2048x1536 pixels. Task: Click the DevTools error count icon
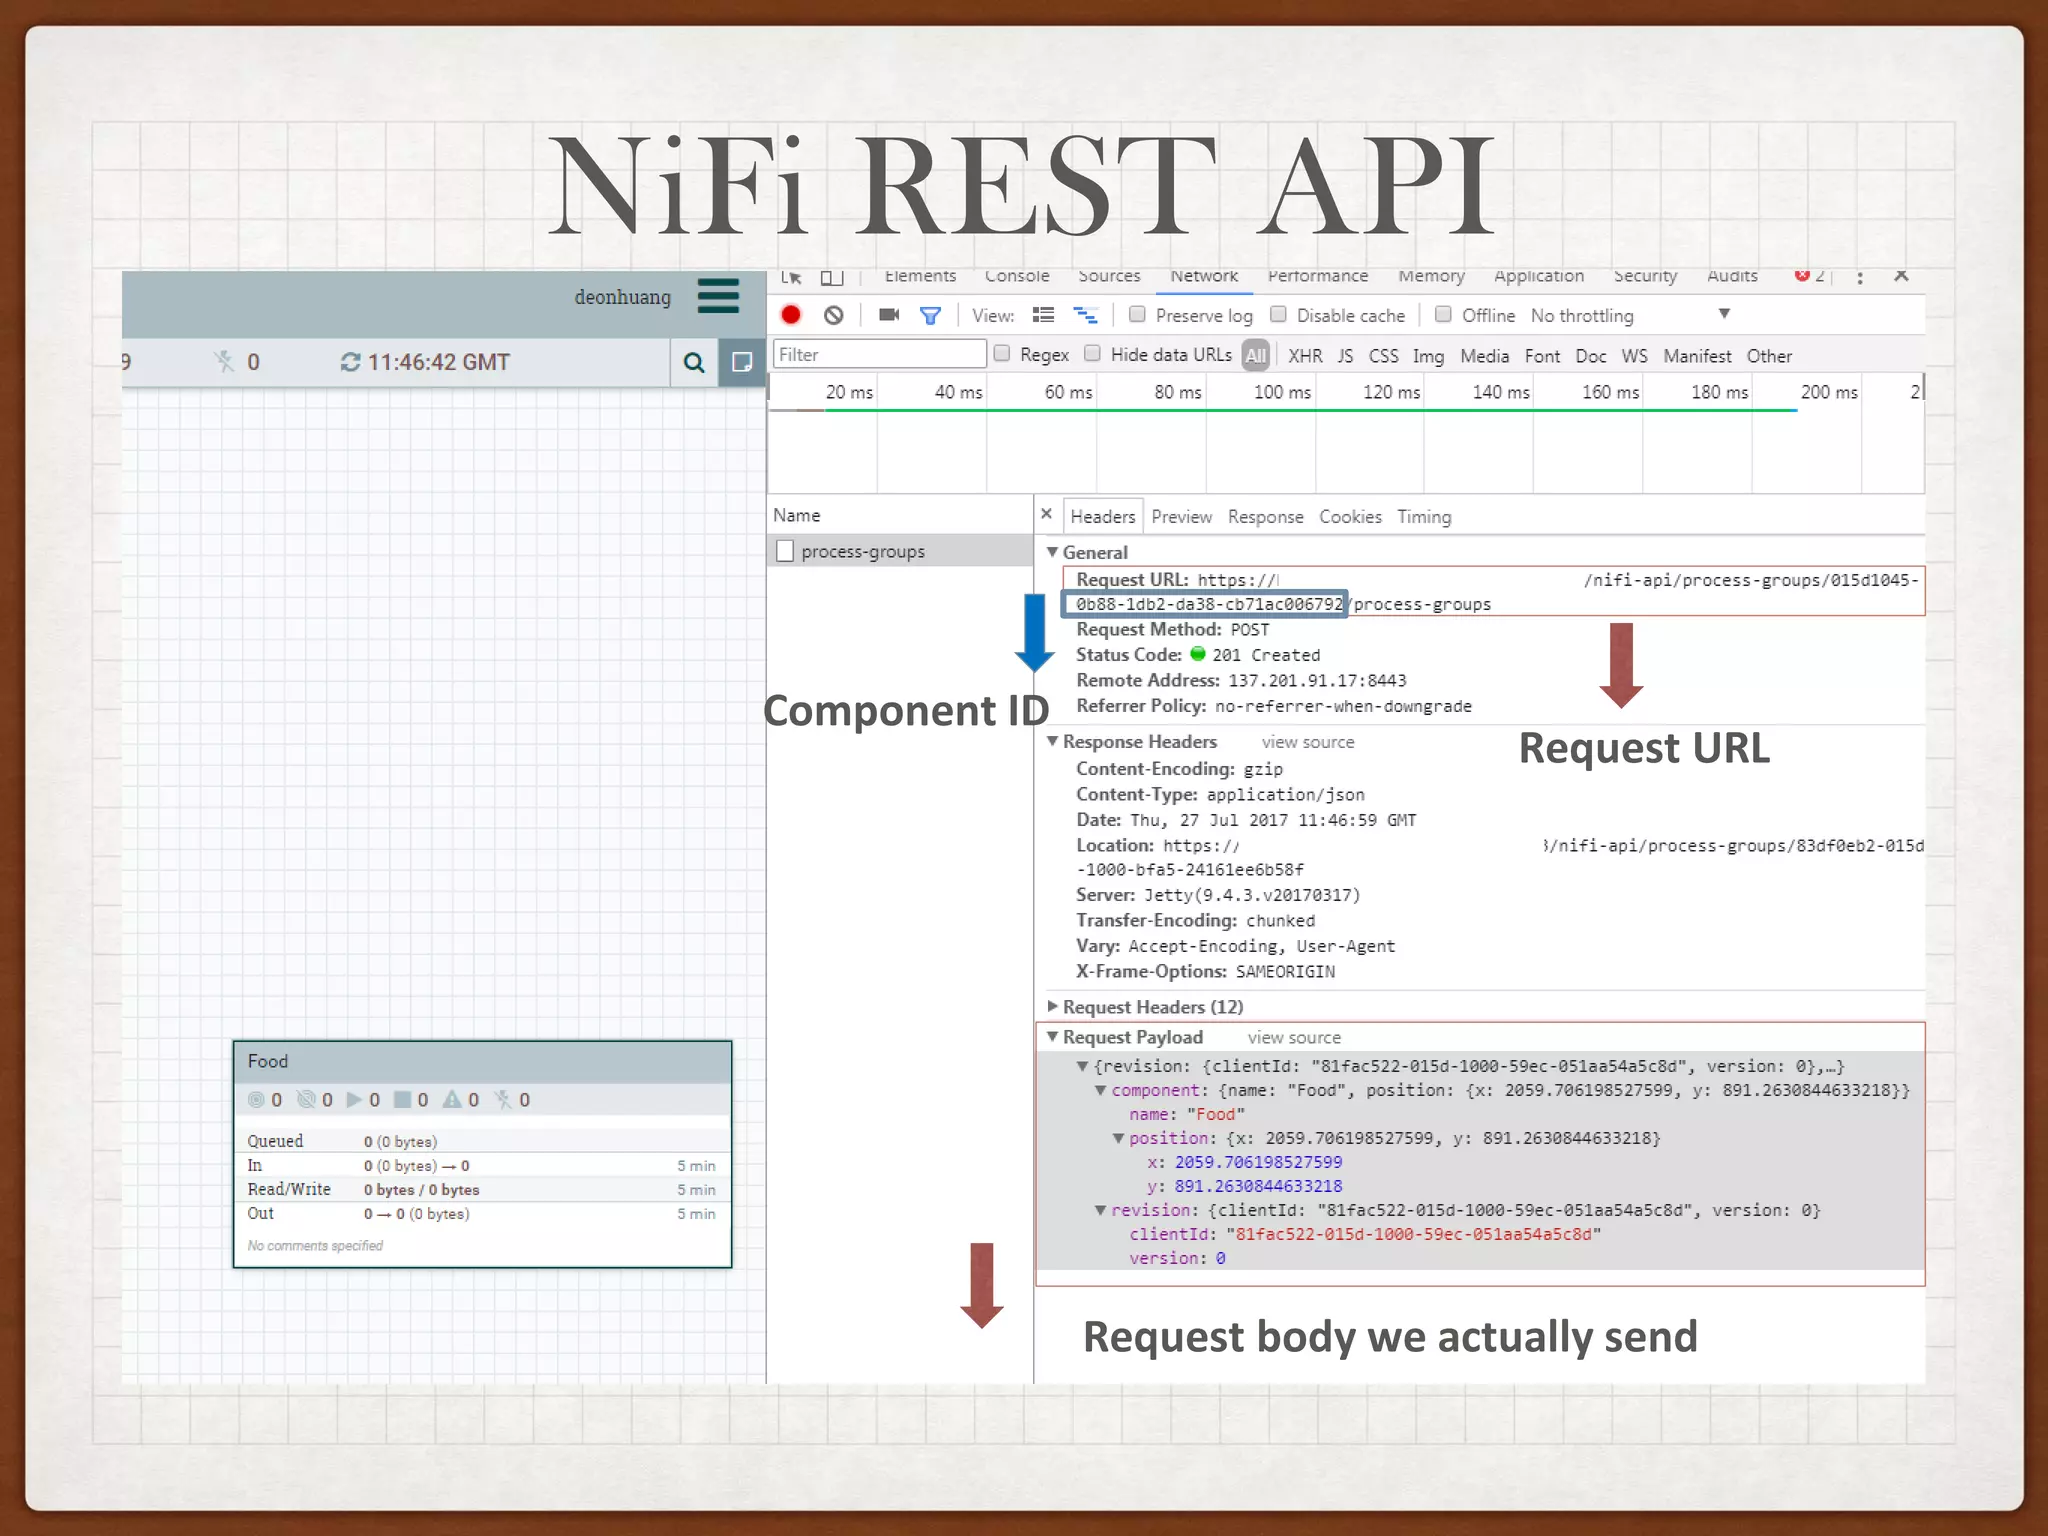(x=1802, y=276)
